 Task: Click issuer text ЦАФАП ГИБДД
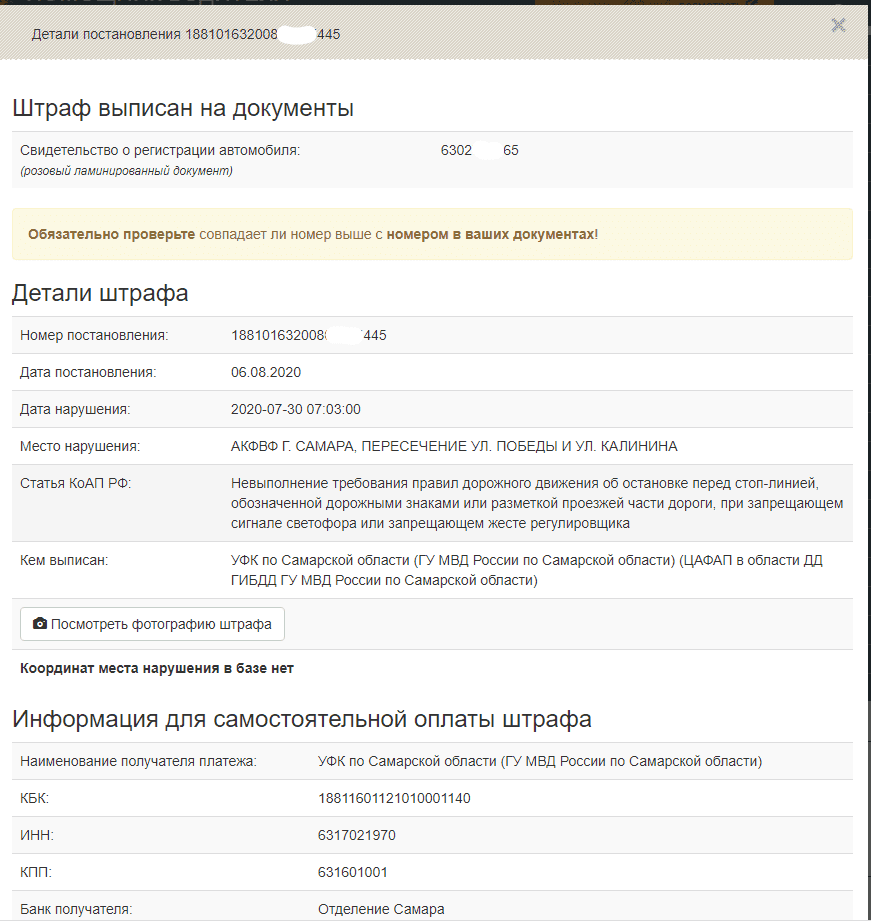(x=526, y=570)
